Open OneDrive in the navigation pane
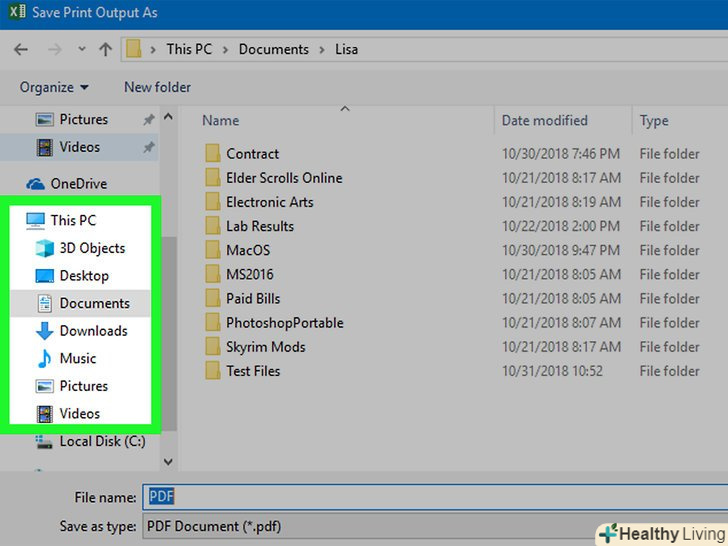Viewport: 728px width, 546px height. tap(79, 184)
